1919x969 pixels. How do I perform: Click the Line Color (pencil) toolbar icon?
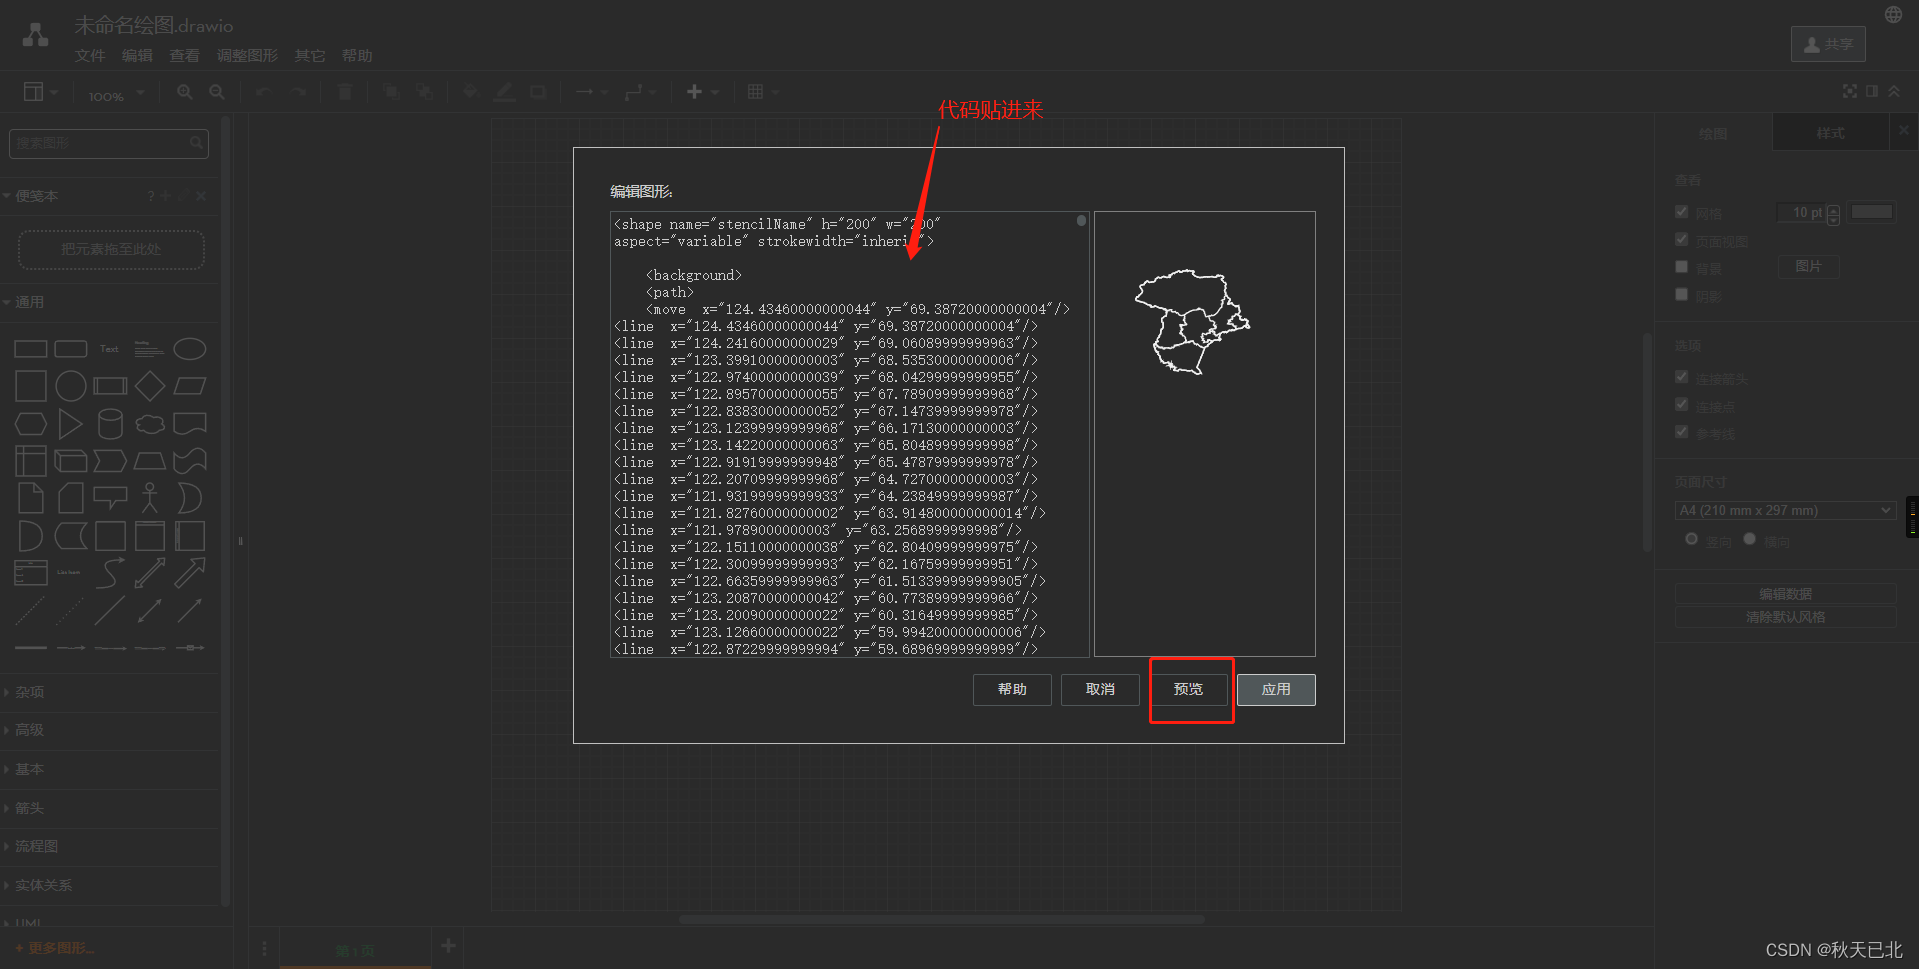coord(504,92)
